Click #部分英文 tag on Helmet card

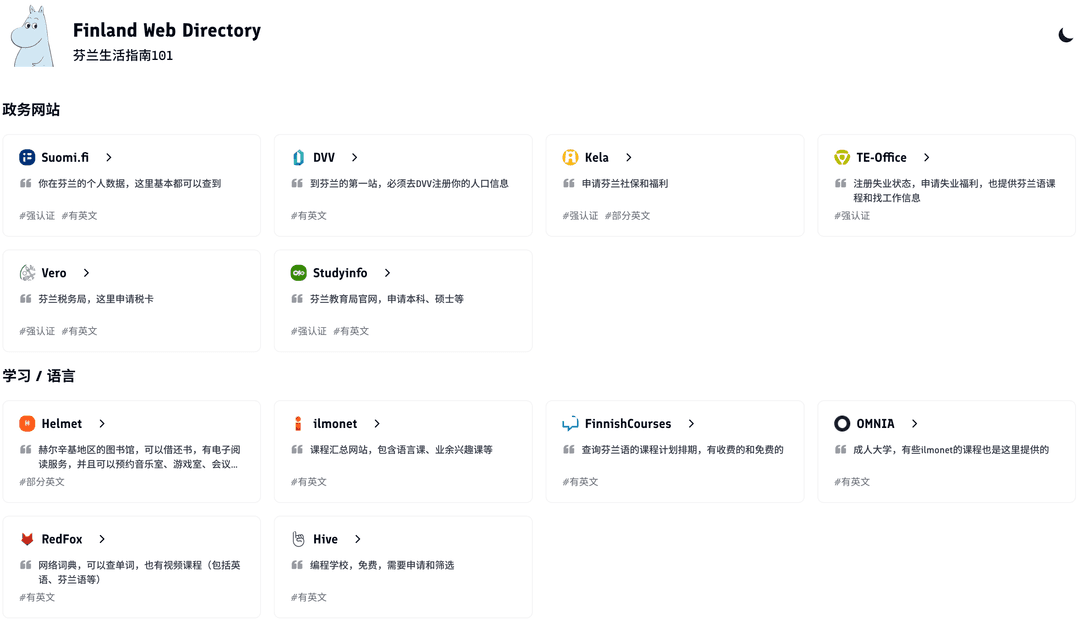pos(42,482)
